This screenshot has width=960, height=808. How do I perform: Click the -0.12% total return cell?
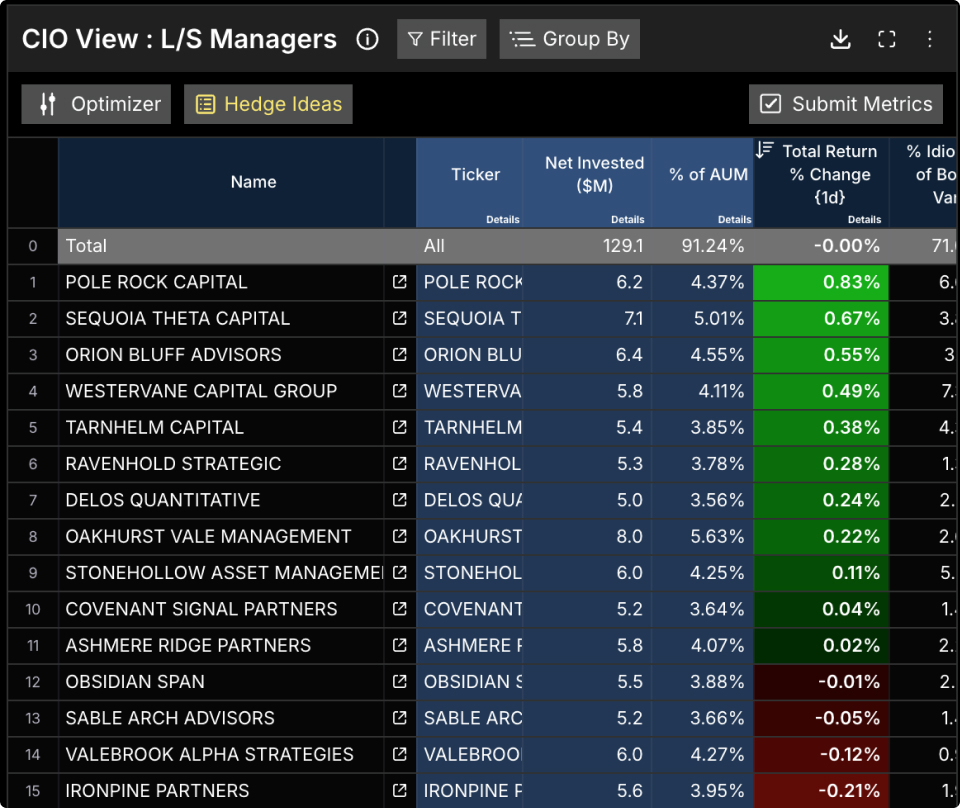click(x=821, y=754)
